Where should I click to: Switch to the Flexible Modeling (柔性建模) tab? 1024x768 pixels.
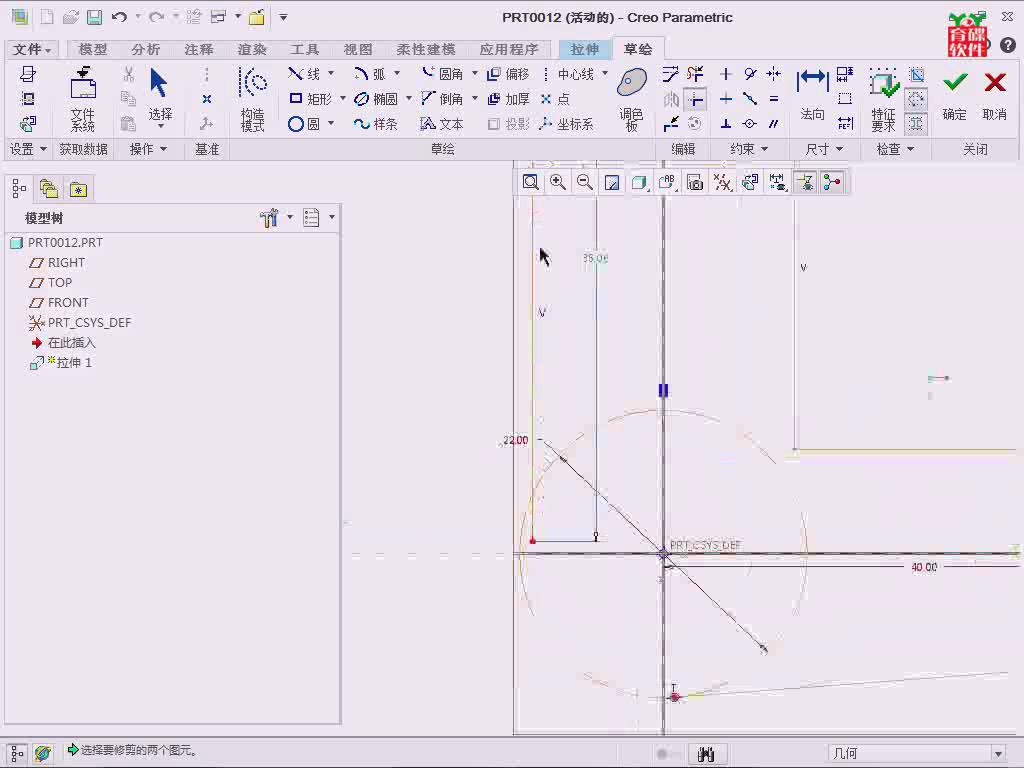[426, 50]
